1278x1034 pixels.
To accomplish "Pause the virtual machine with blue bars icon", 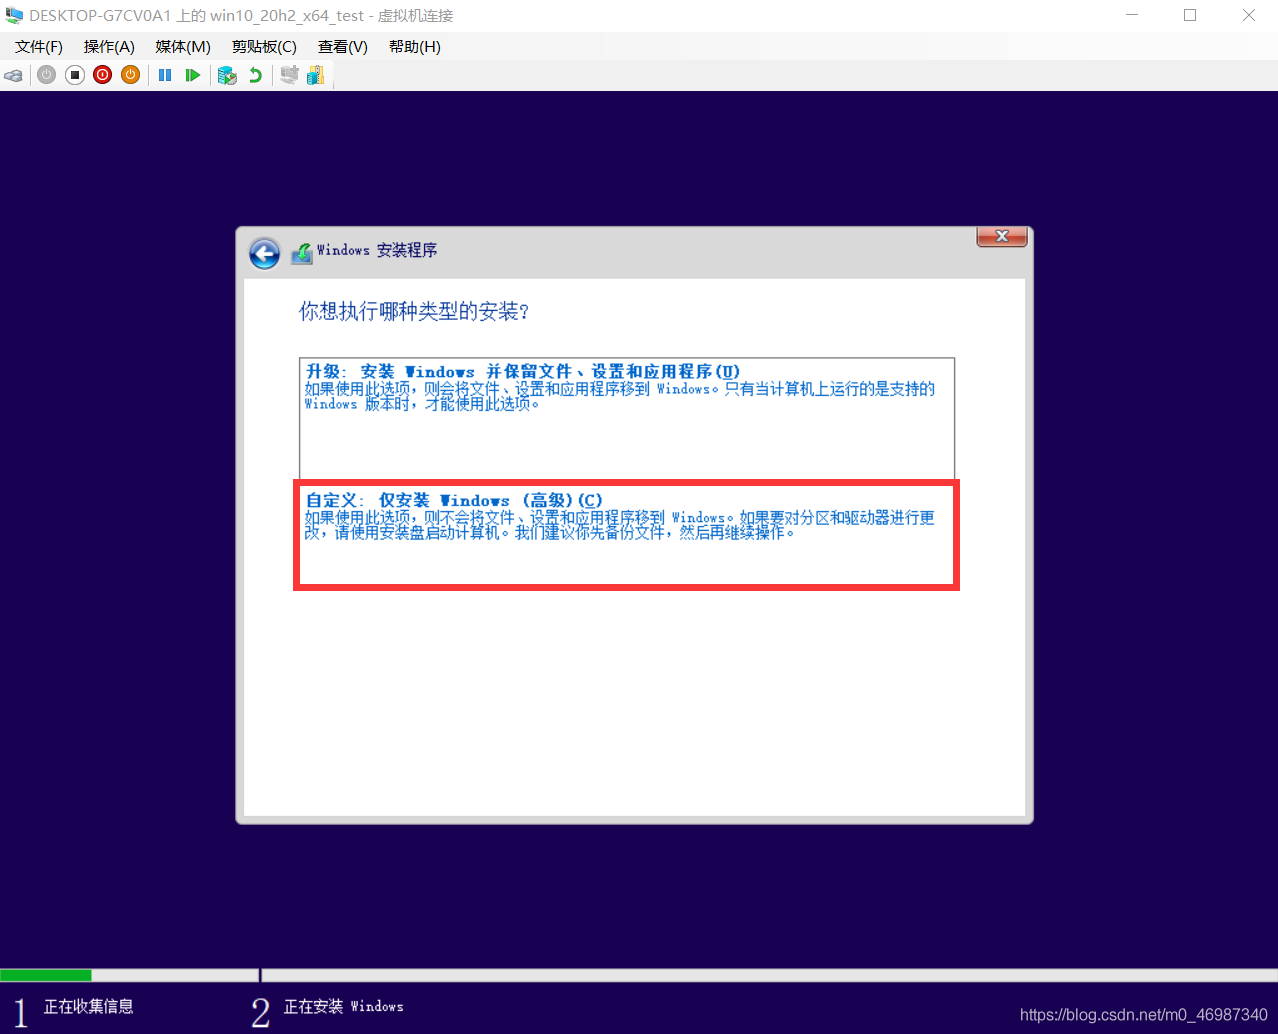I will [165, 75].
